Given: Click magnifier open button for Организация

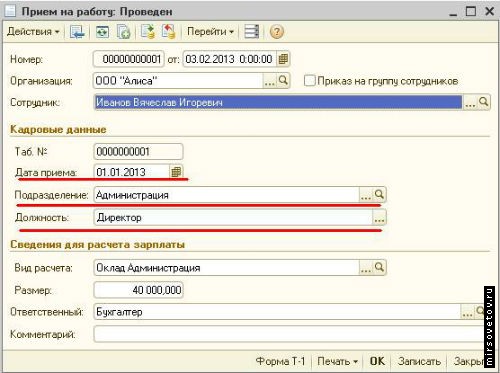Looking at the screenshot, I should pyautogui.click(x=283, y=81).
